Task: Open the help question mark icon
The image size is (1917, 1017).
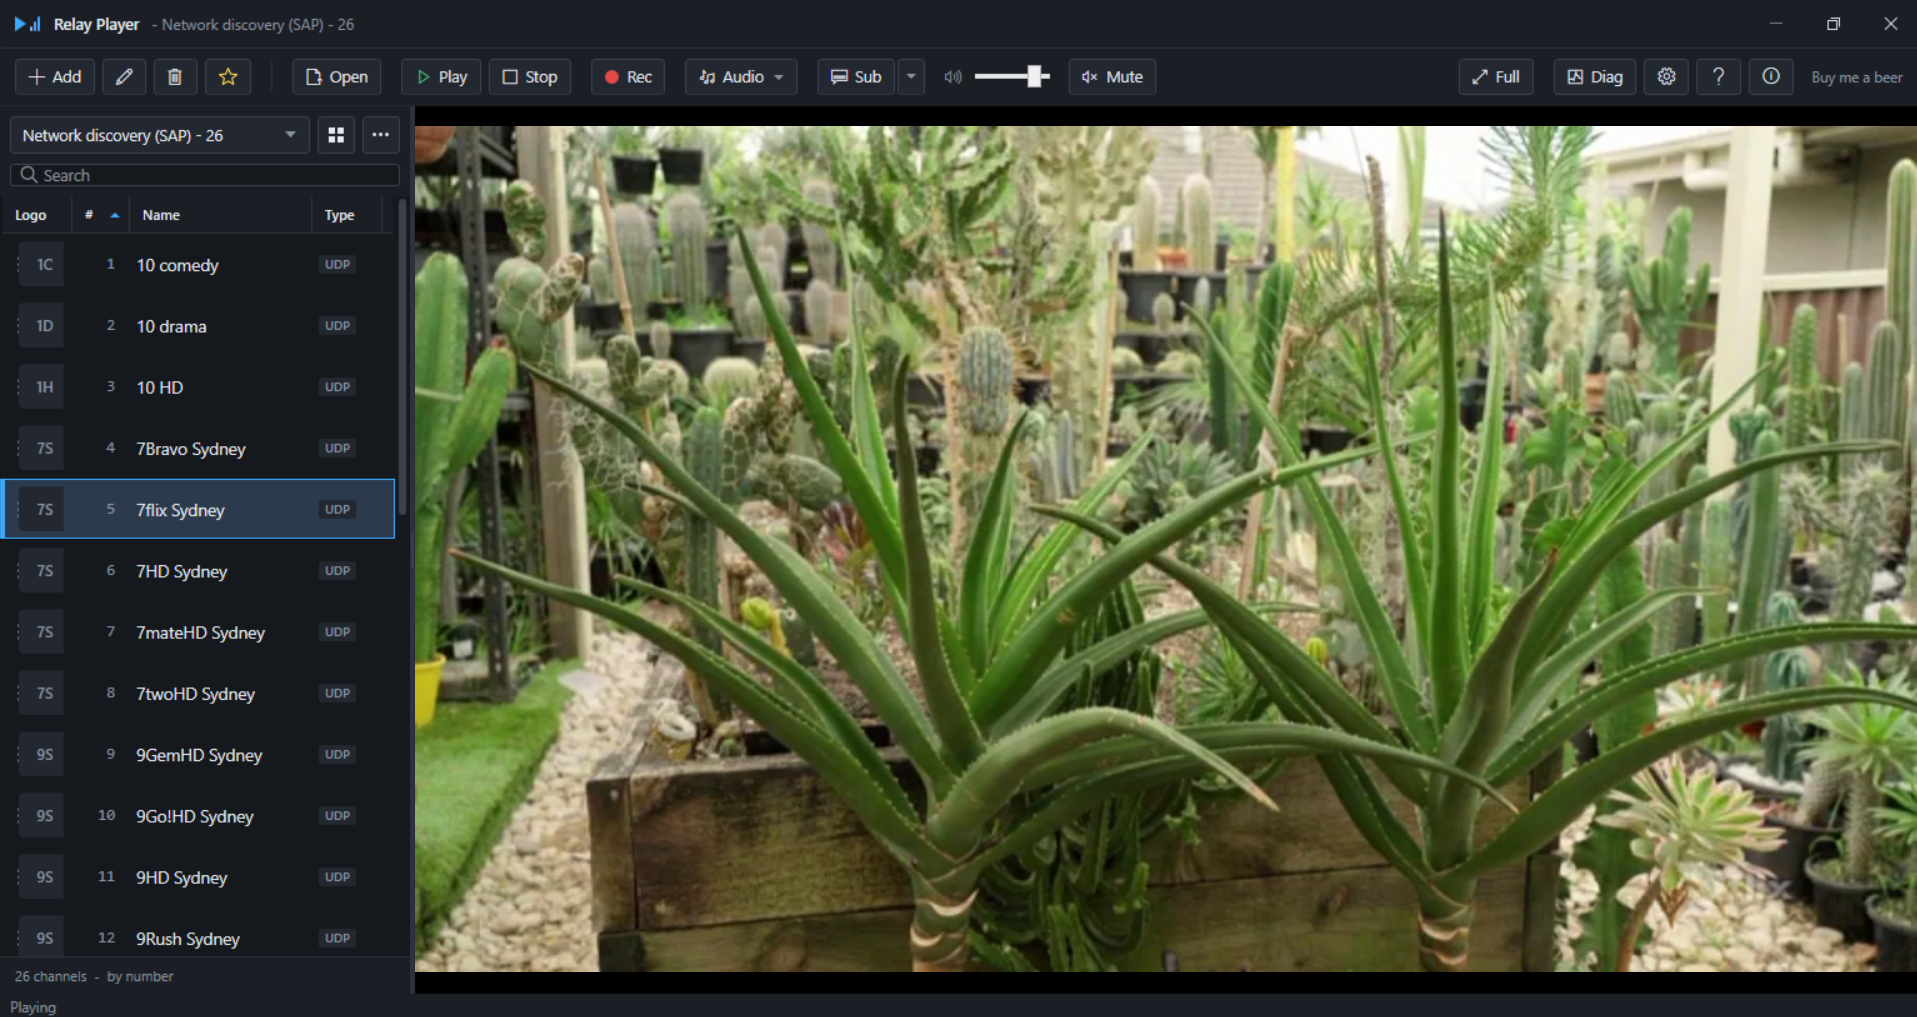Action: click(1718, 77)
